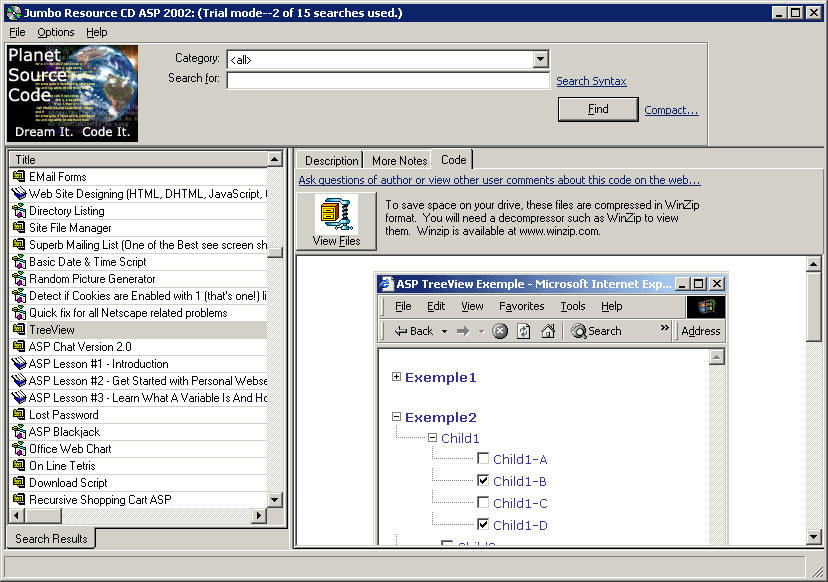Image resolution: width=828 pixels, height=582 pixels.
Task: Expand the Exemple1 tree node
Action: (x=396, y=377)
